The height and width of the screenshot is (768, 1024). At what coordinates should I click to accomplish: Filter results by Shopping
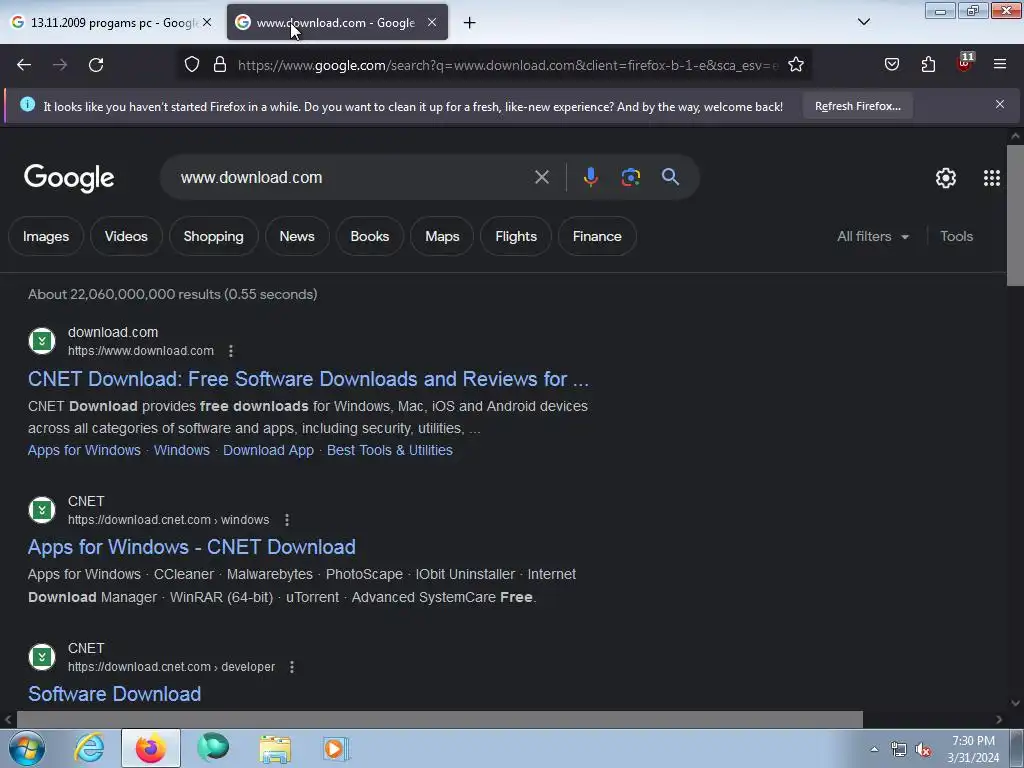click(x=214, y=236)
